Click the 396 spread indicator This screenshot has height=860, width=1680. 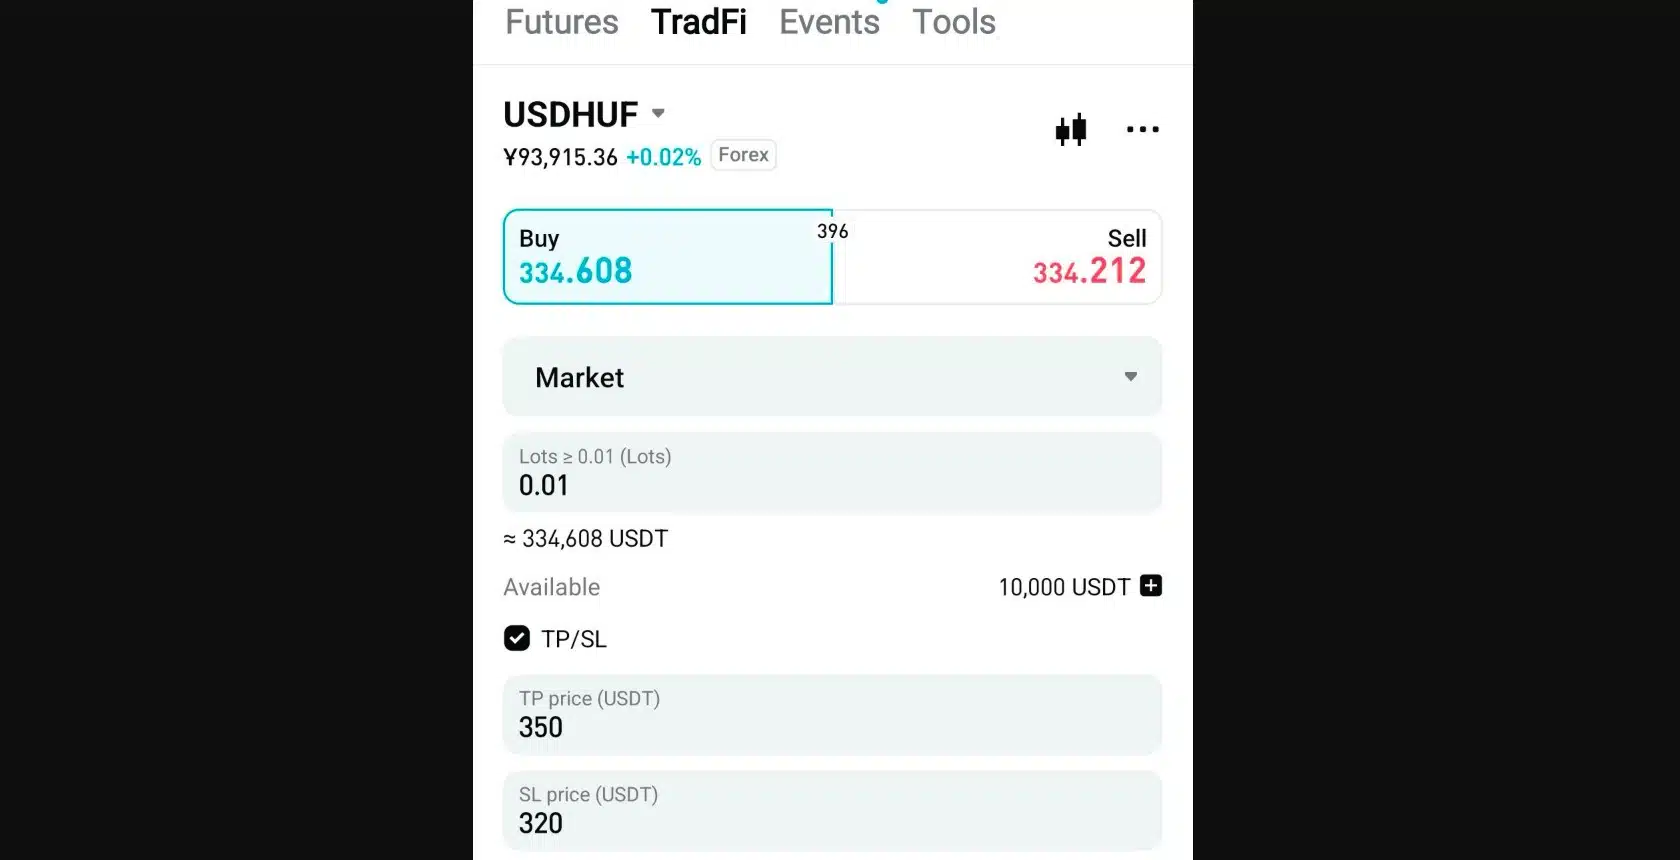point(833,231)
